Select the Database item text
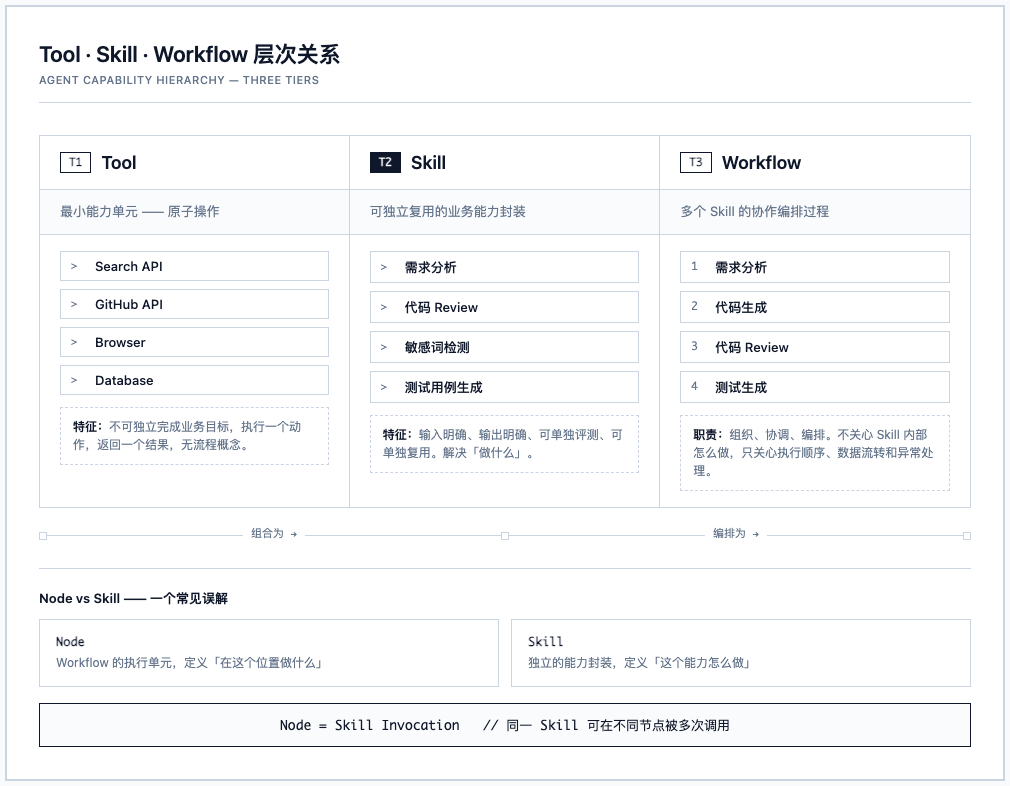Image resolution: width=1010 pixels, height=786 pixels. point(124,380)
